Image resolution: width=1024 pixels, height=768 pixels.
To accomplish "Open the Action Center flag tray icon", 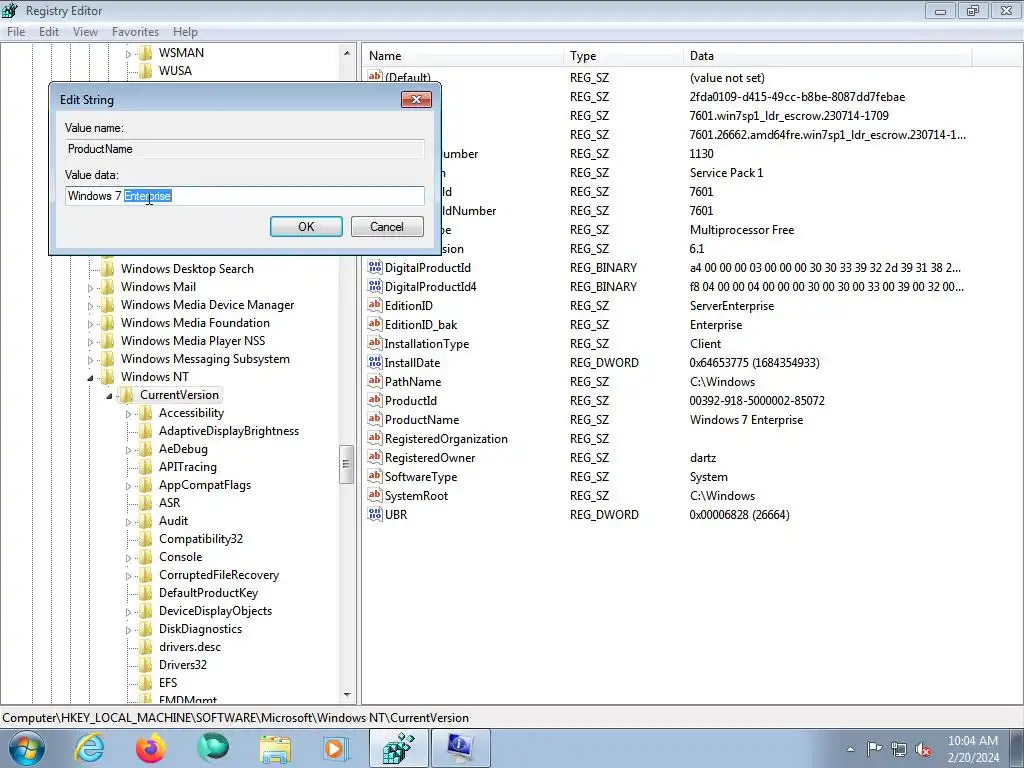I will click(874, 749).
